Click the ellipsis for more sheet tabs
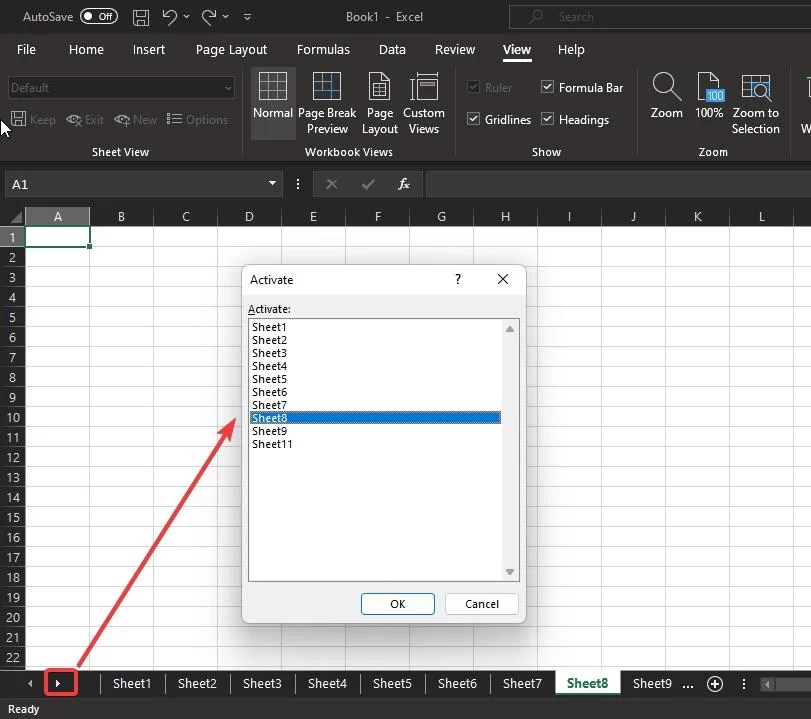Screen dimensions: 811x719 click(x=688, y=684)
